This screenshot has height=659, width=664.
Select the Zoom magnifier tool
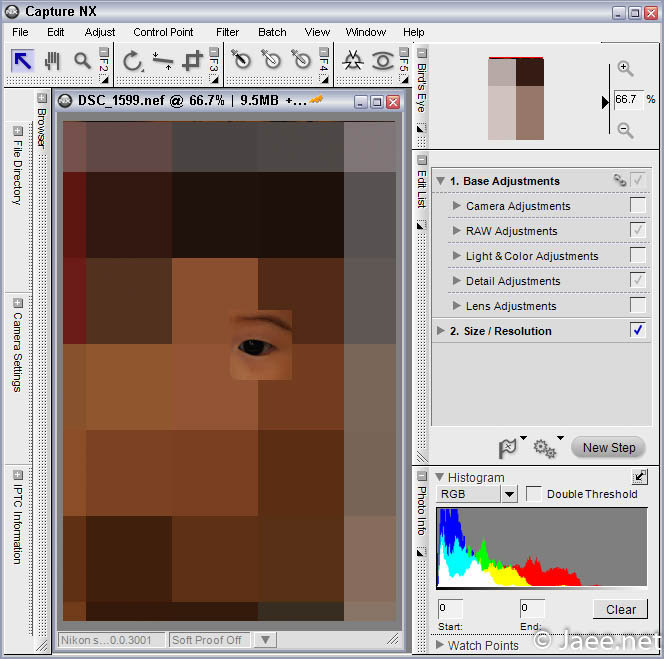(x=82, y=61)
